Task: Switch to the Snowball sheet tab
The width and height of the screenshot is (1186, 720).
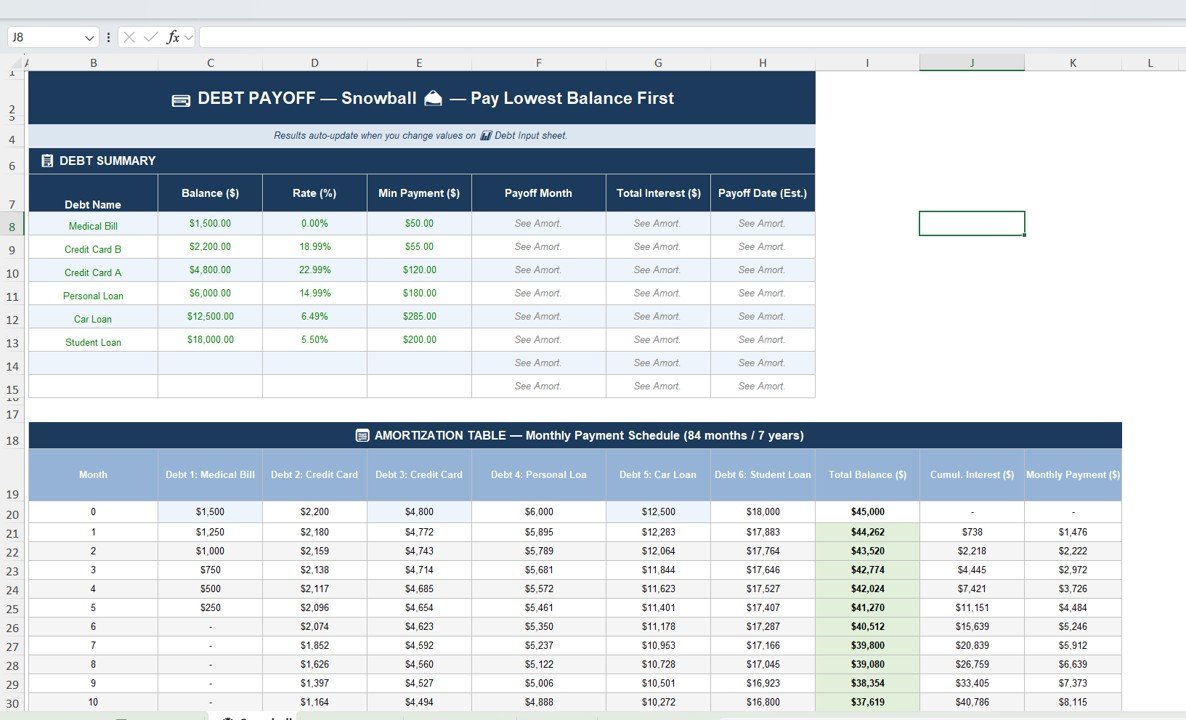Action: click(255, 716)
